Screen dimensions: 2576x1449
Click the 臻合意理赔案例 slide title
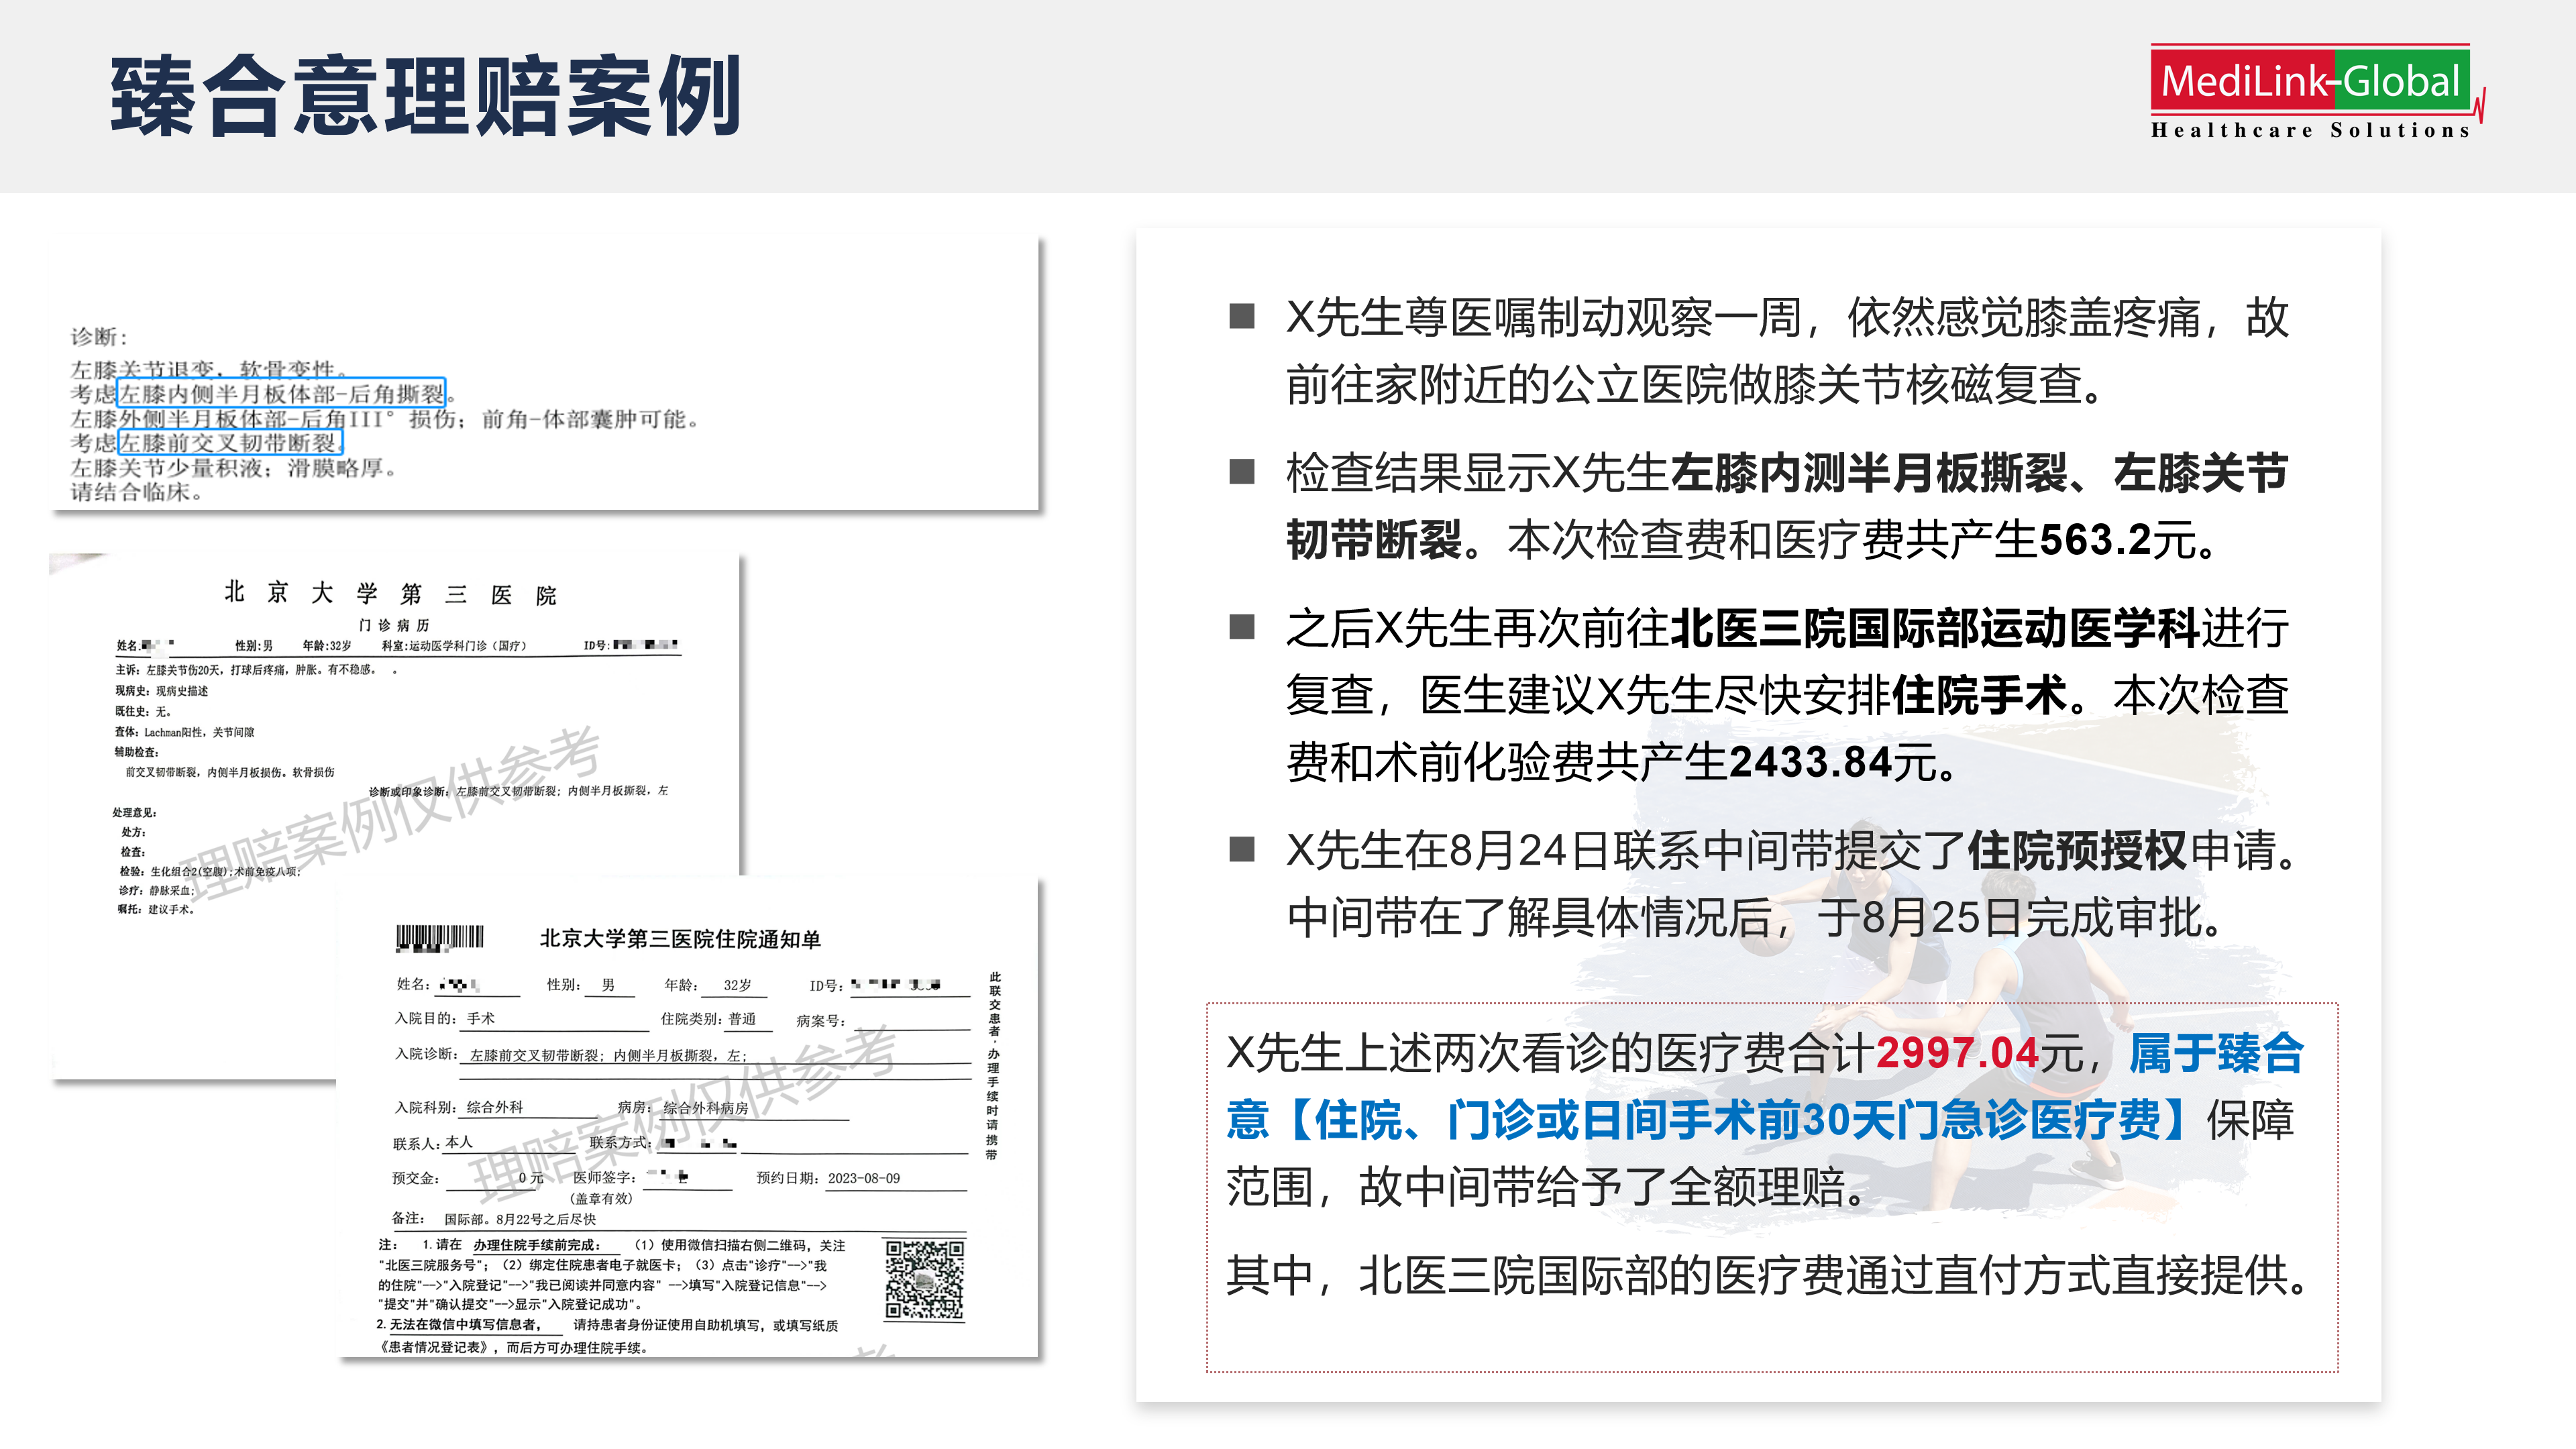pos(425,95)
